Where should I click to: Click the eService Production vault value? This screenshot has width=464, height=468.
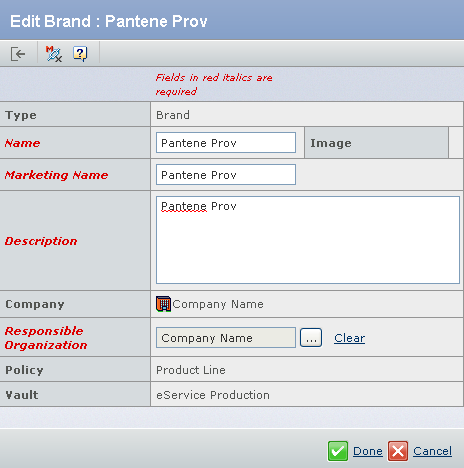click(213, 395)
